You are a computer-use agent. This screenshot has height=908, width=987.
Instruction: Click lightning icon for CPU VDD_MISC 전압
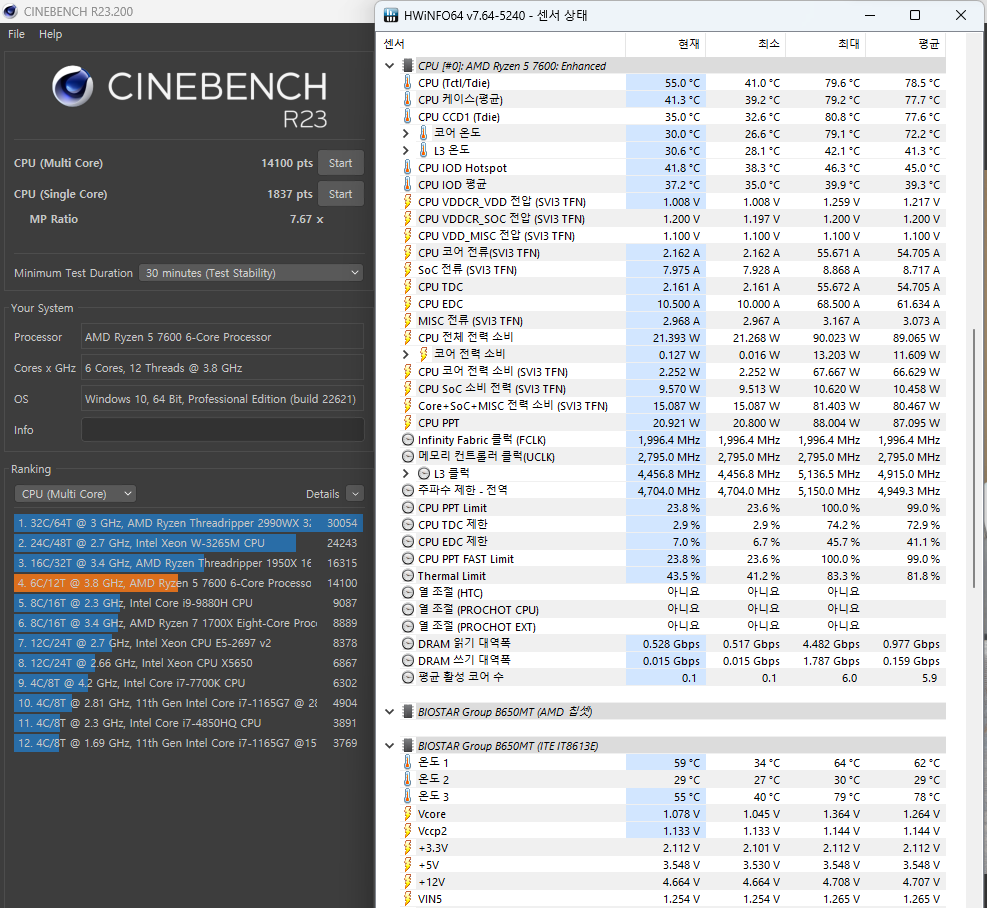point(407,236)
